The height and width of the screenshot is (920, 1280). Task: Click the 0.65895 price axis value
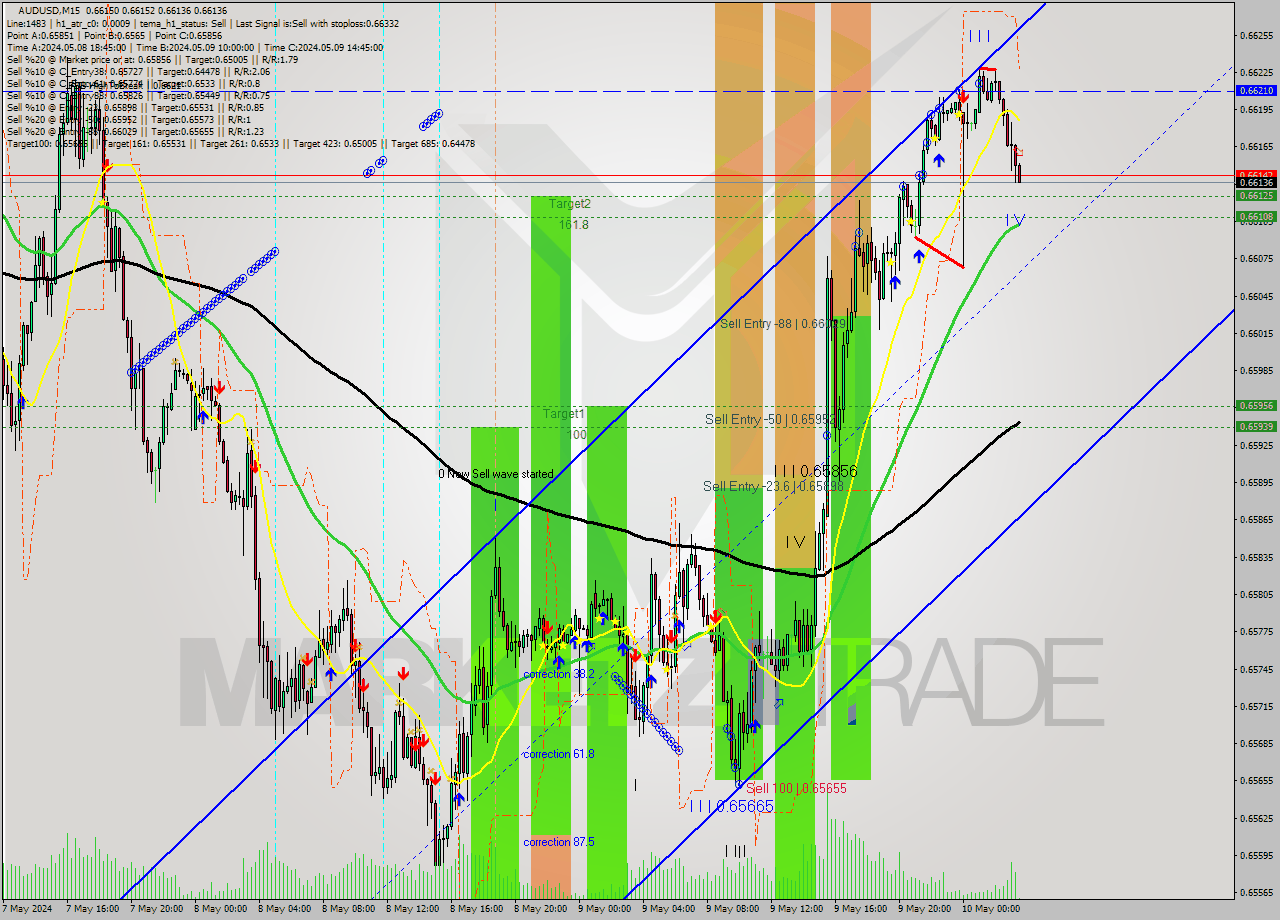tap(1256, 483)
